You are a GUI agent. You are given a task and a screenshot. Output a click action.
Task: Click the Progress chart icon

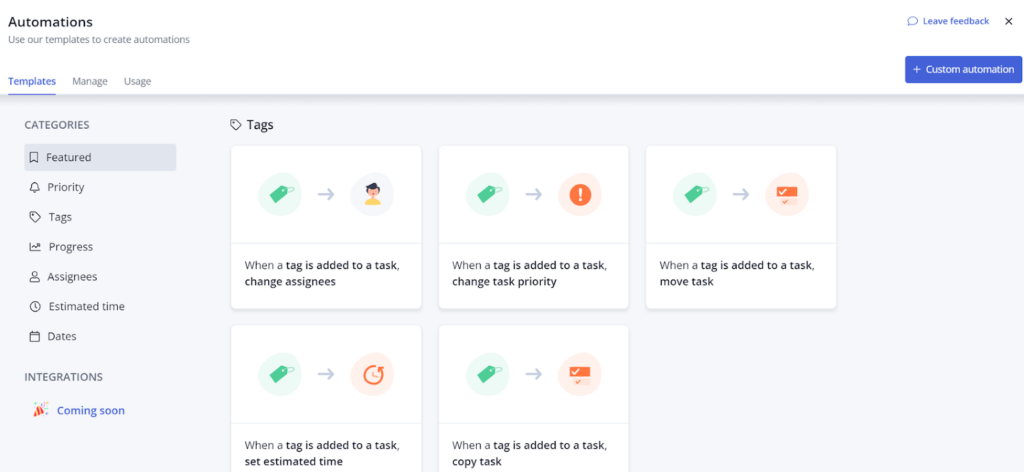click(x=35, y=247)
